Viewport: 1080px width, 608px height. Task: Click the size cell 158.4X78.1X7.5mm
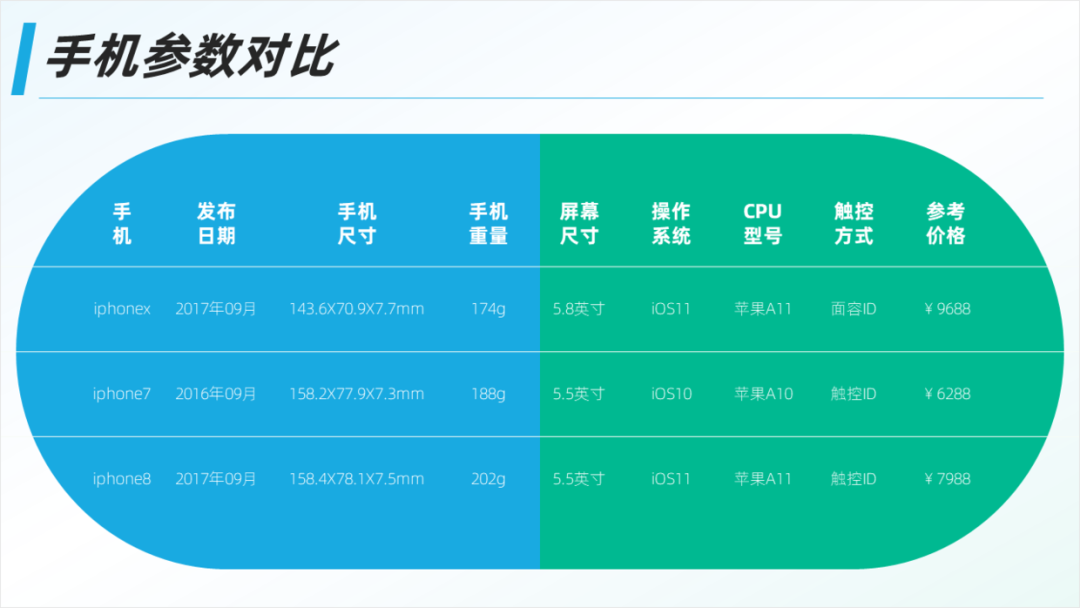coord(357,479)
